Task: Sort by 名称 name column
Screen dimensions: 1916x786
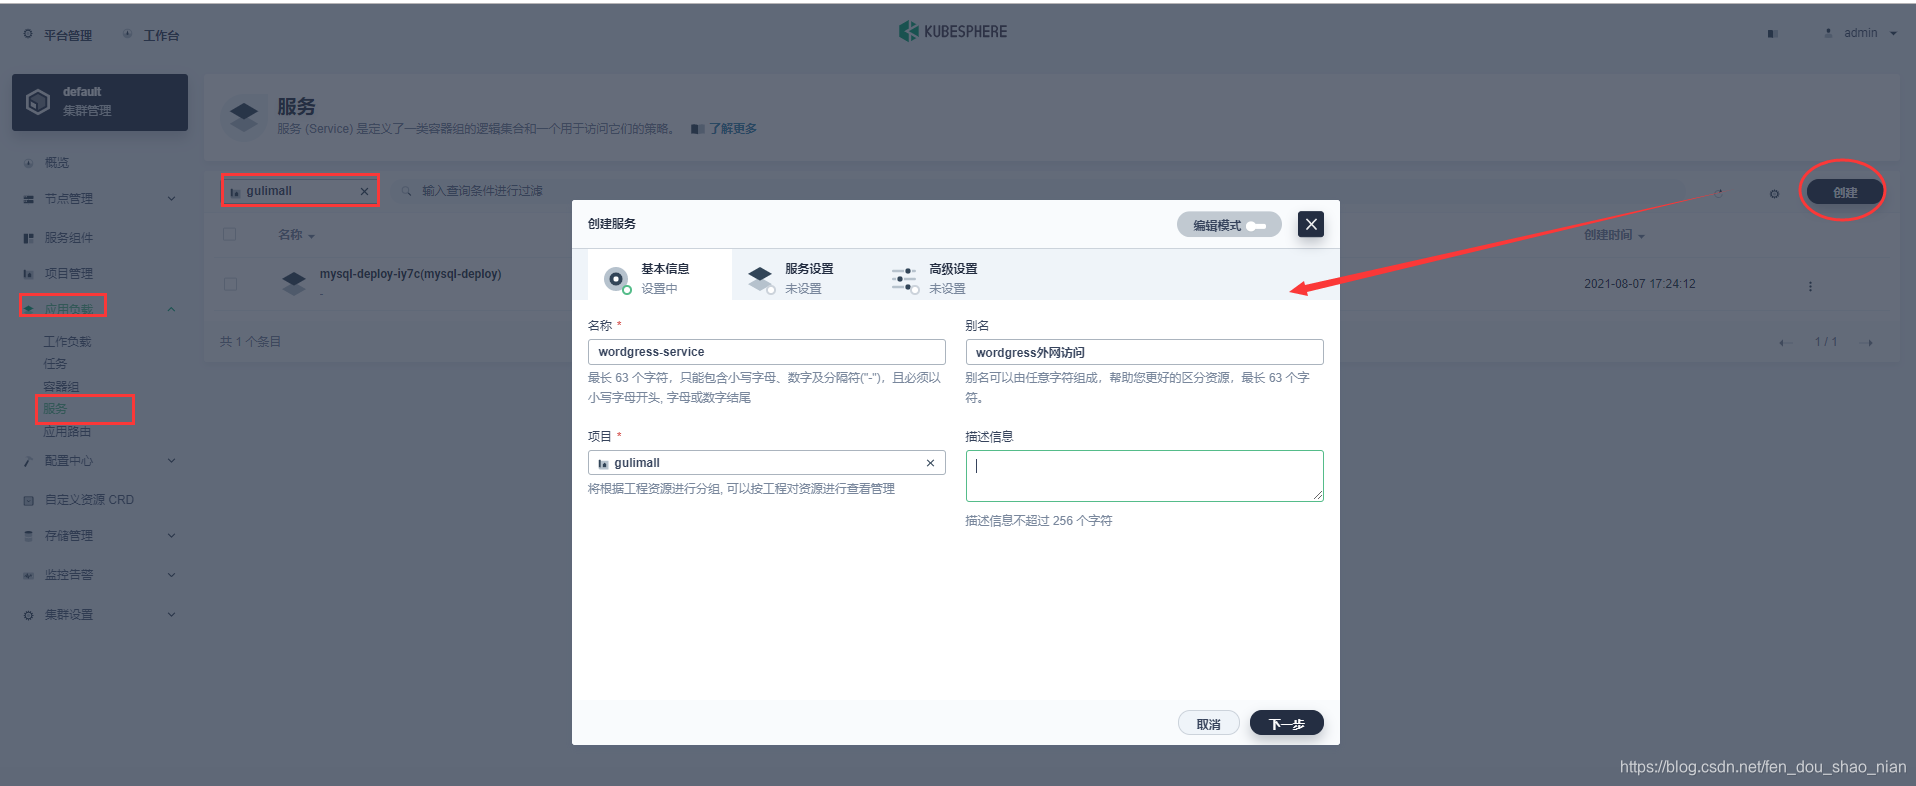Action: [x=296, y=235]
